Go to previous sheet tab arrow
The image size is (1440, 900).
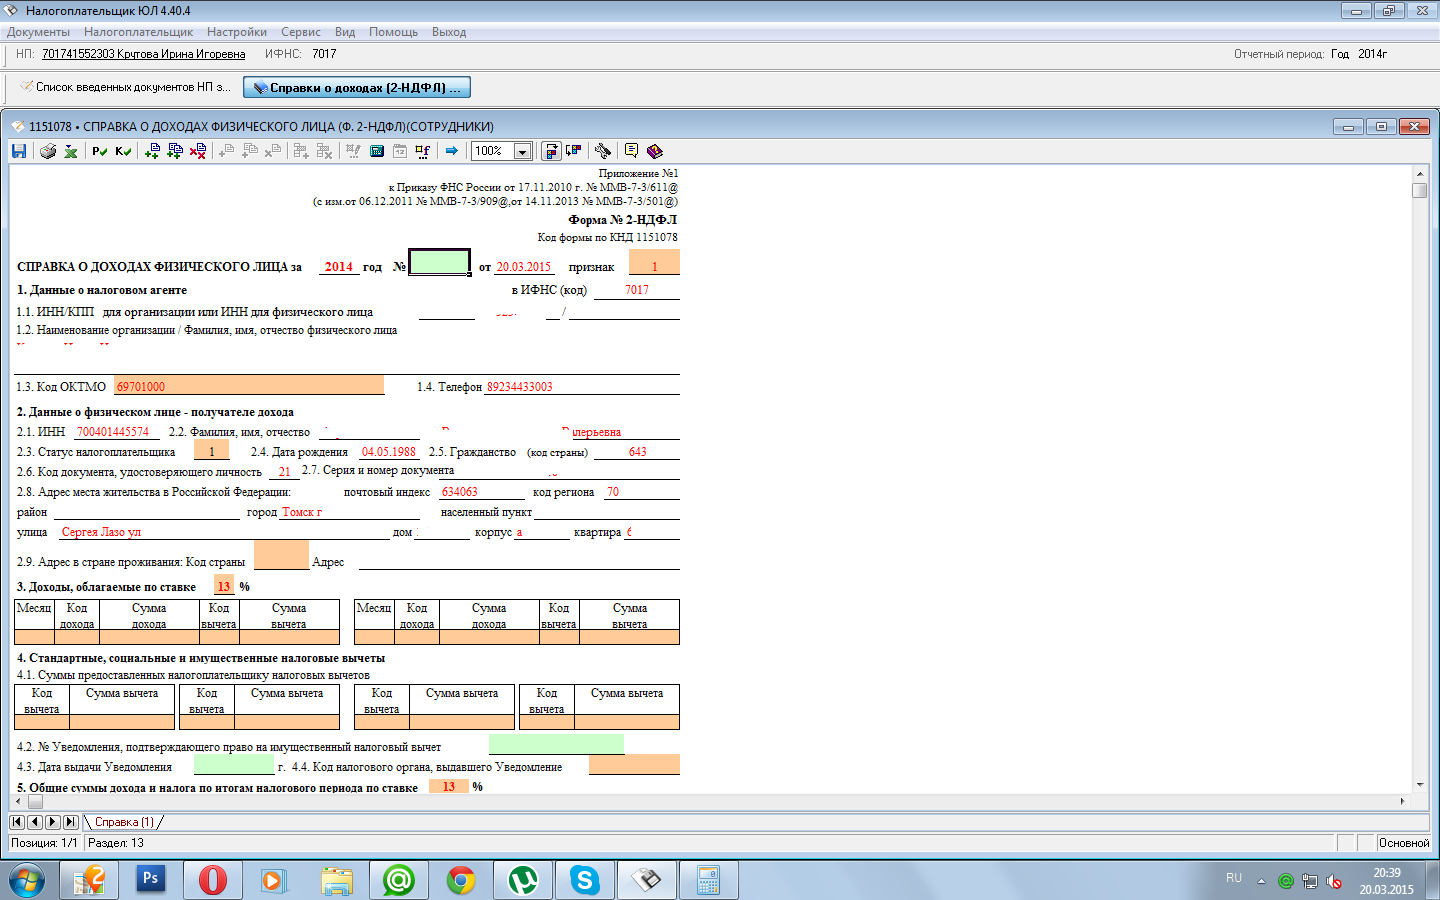point(35,822)
